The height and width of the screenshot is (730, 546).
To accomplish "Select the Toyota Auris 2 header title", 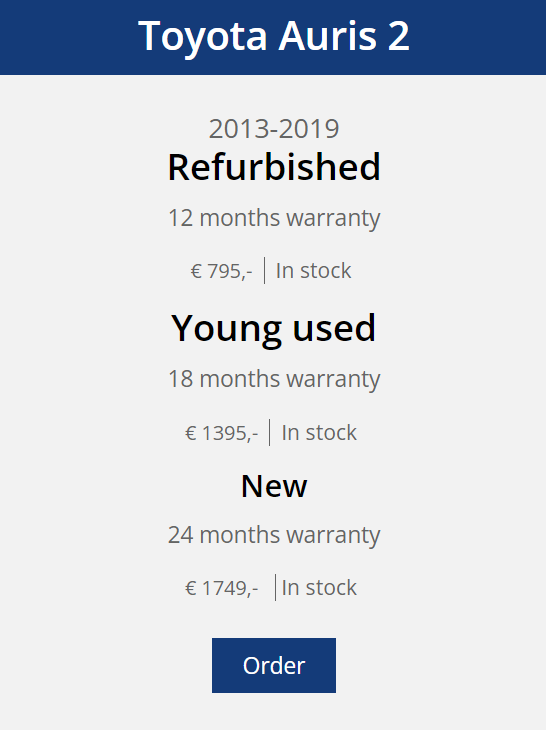I will coord(274,36).
